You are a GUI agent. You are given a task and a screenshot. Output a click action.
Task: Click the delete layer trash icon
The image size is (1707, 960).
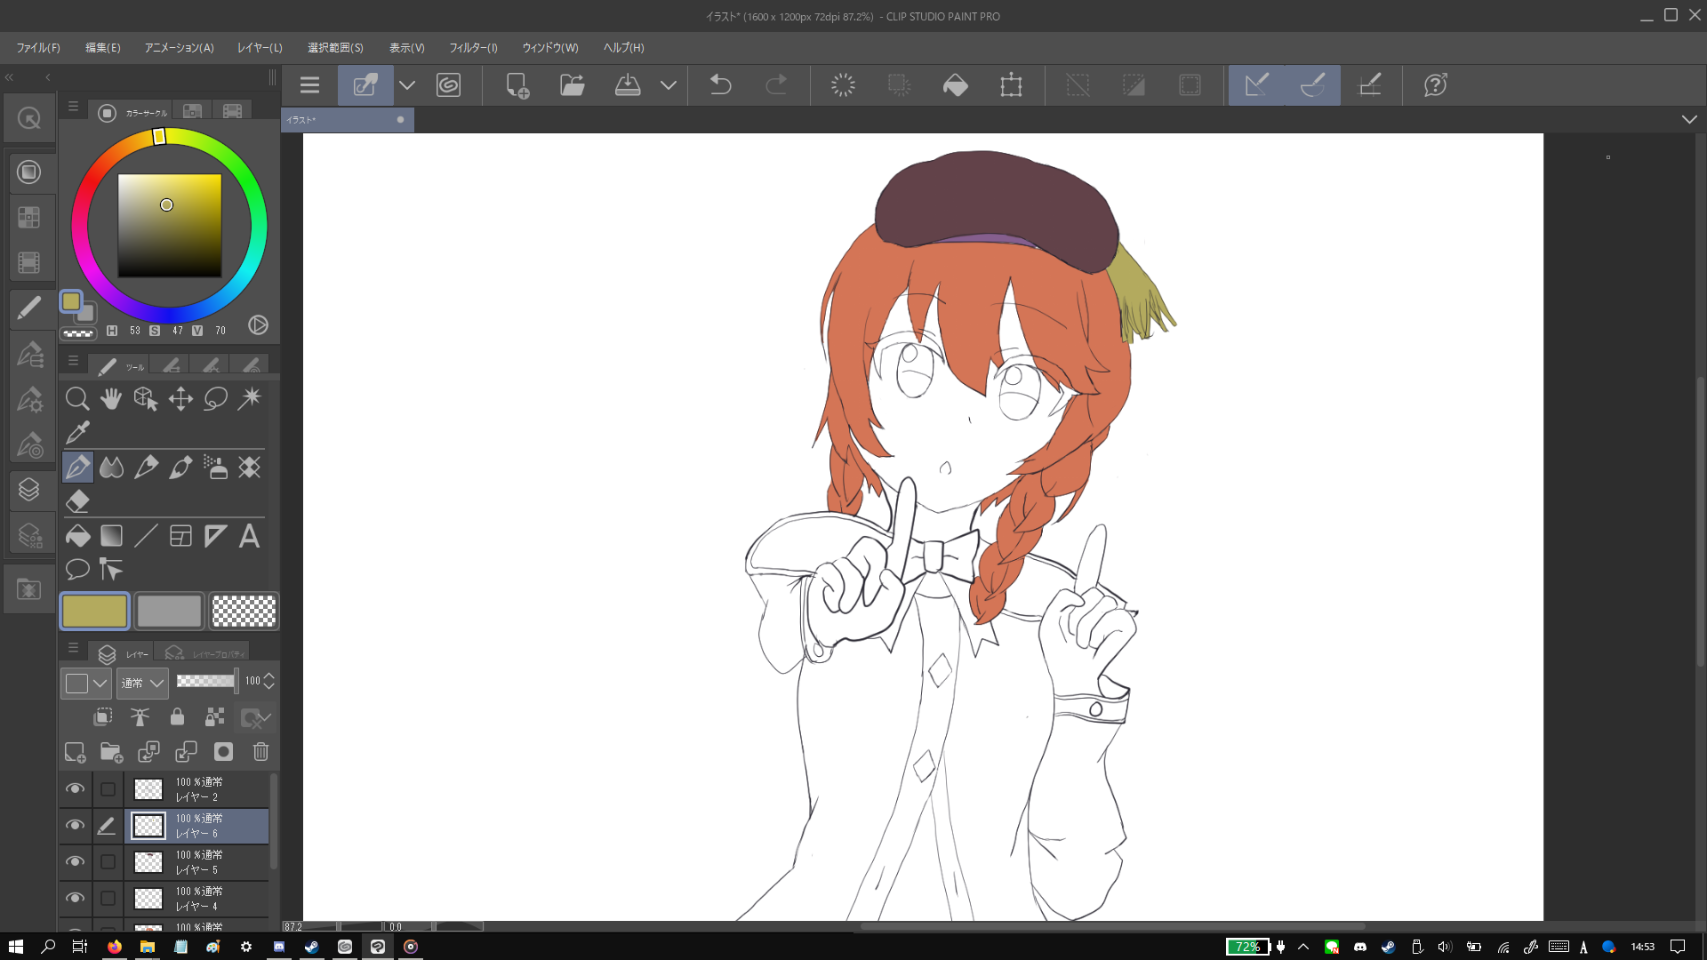pos(261,752)
